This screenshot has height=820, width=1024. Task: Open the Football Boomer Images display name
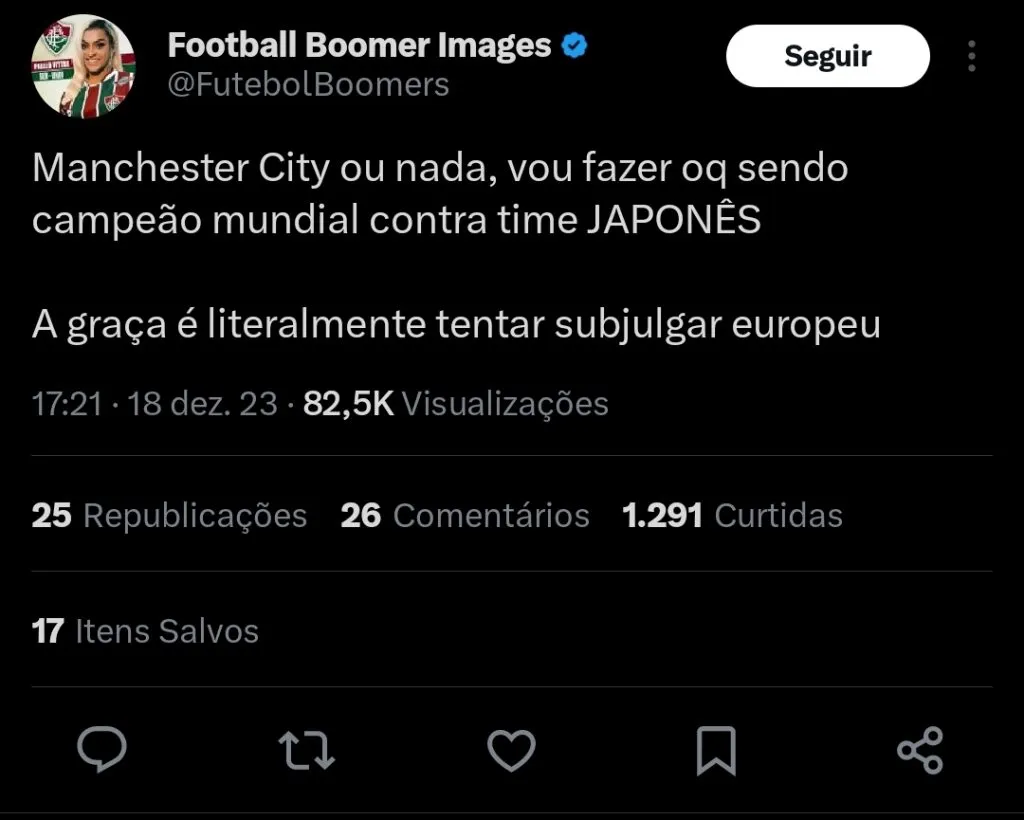359,45
